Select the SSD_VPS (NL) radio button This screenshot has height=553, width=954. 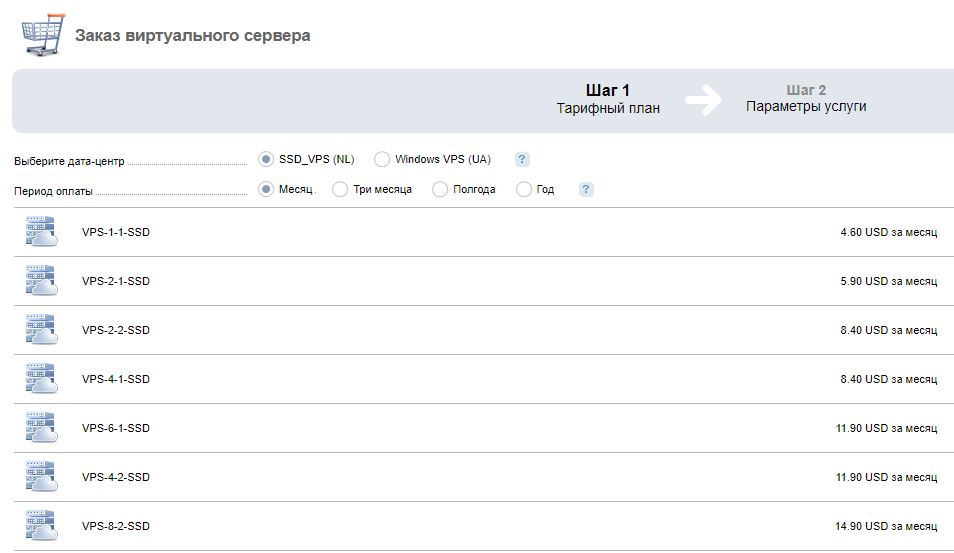click(266, 159)
